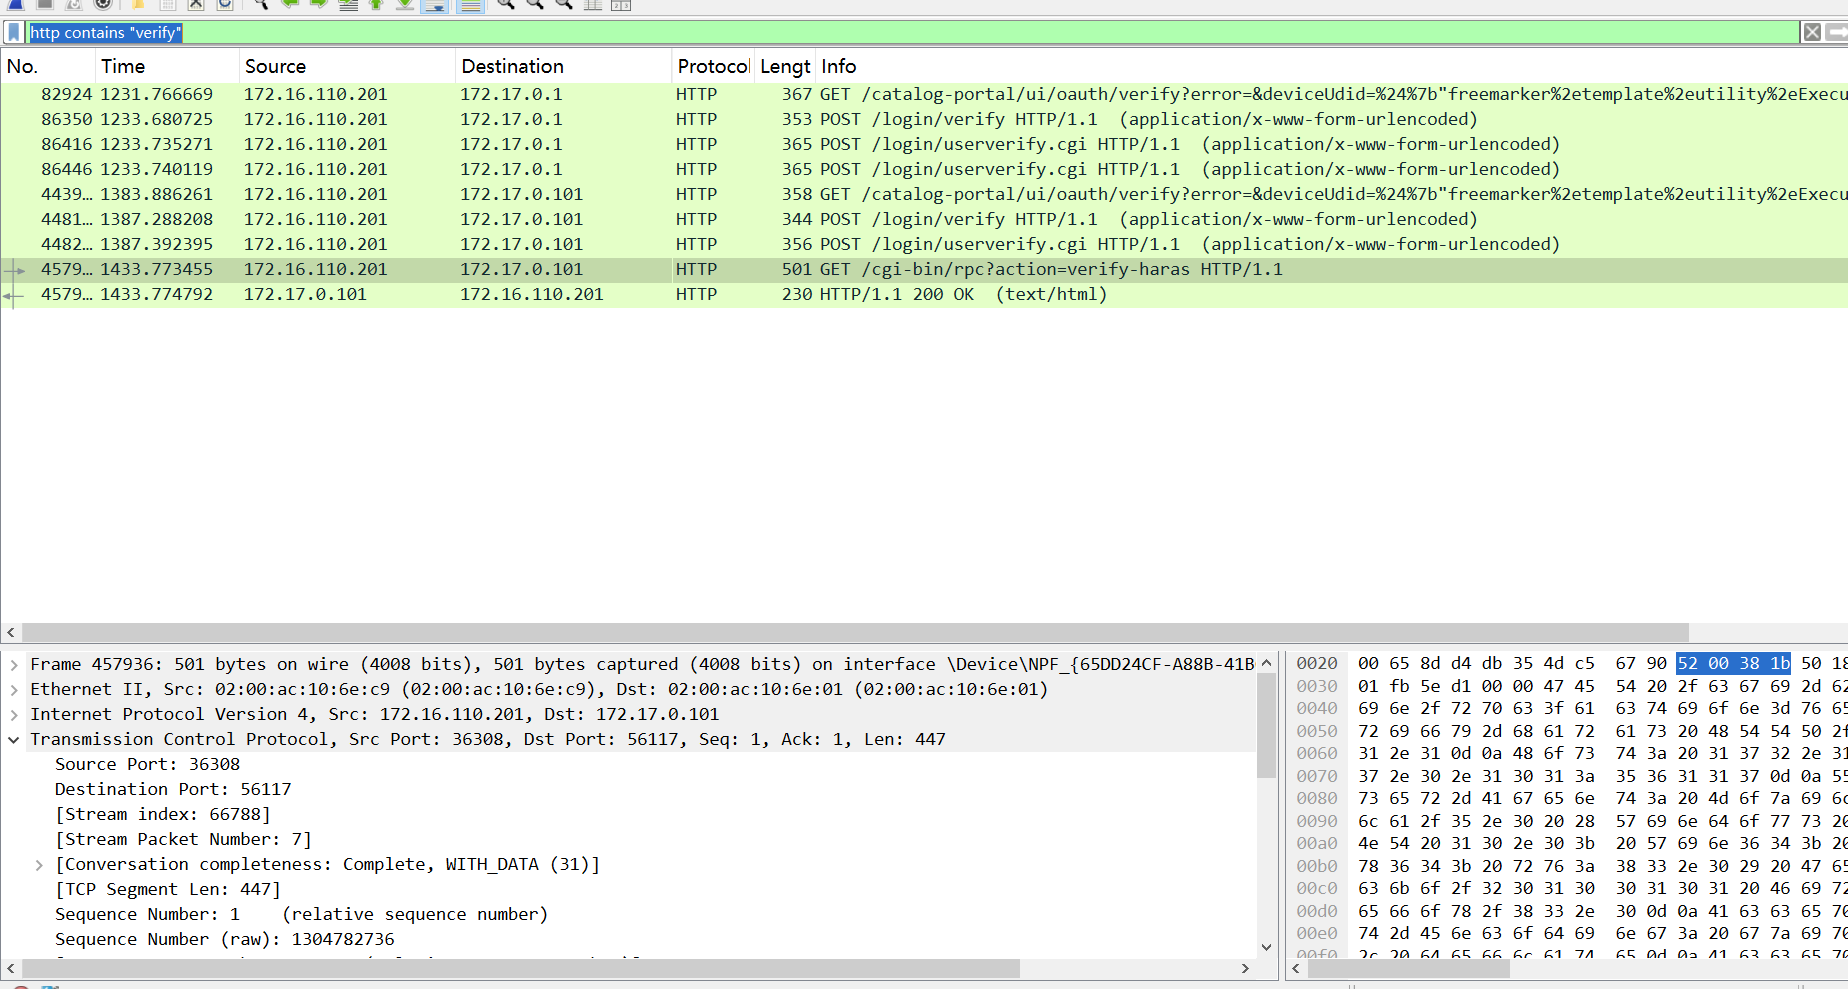Expand the Frame 457936 tree node

coord(14,664)
